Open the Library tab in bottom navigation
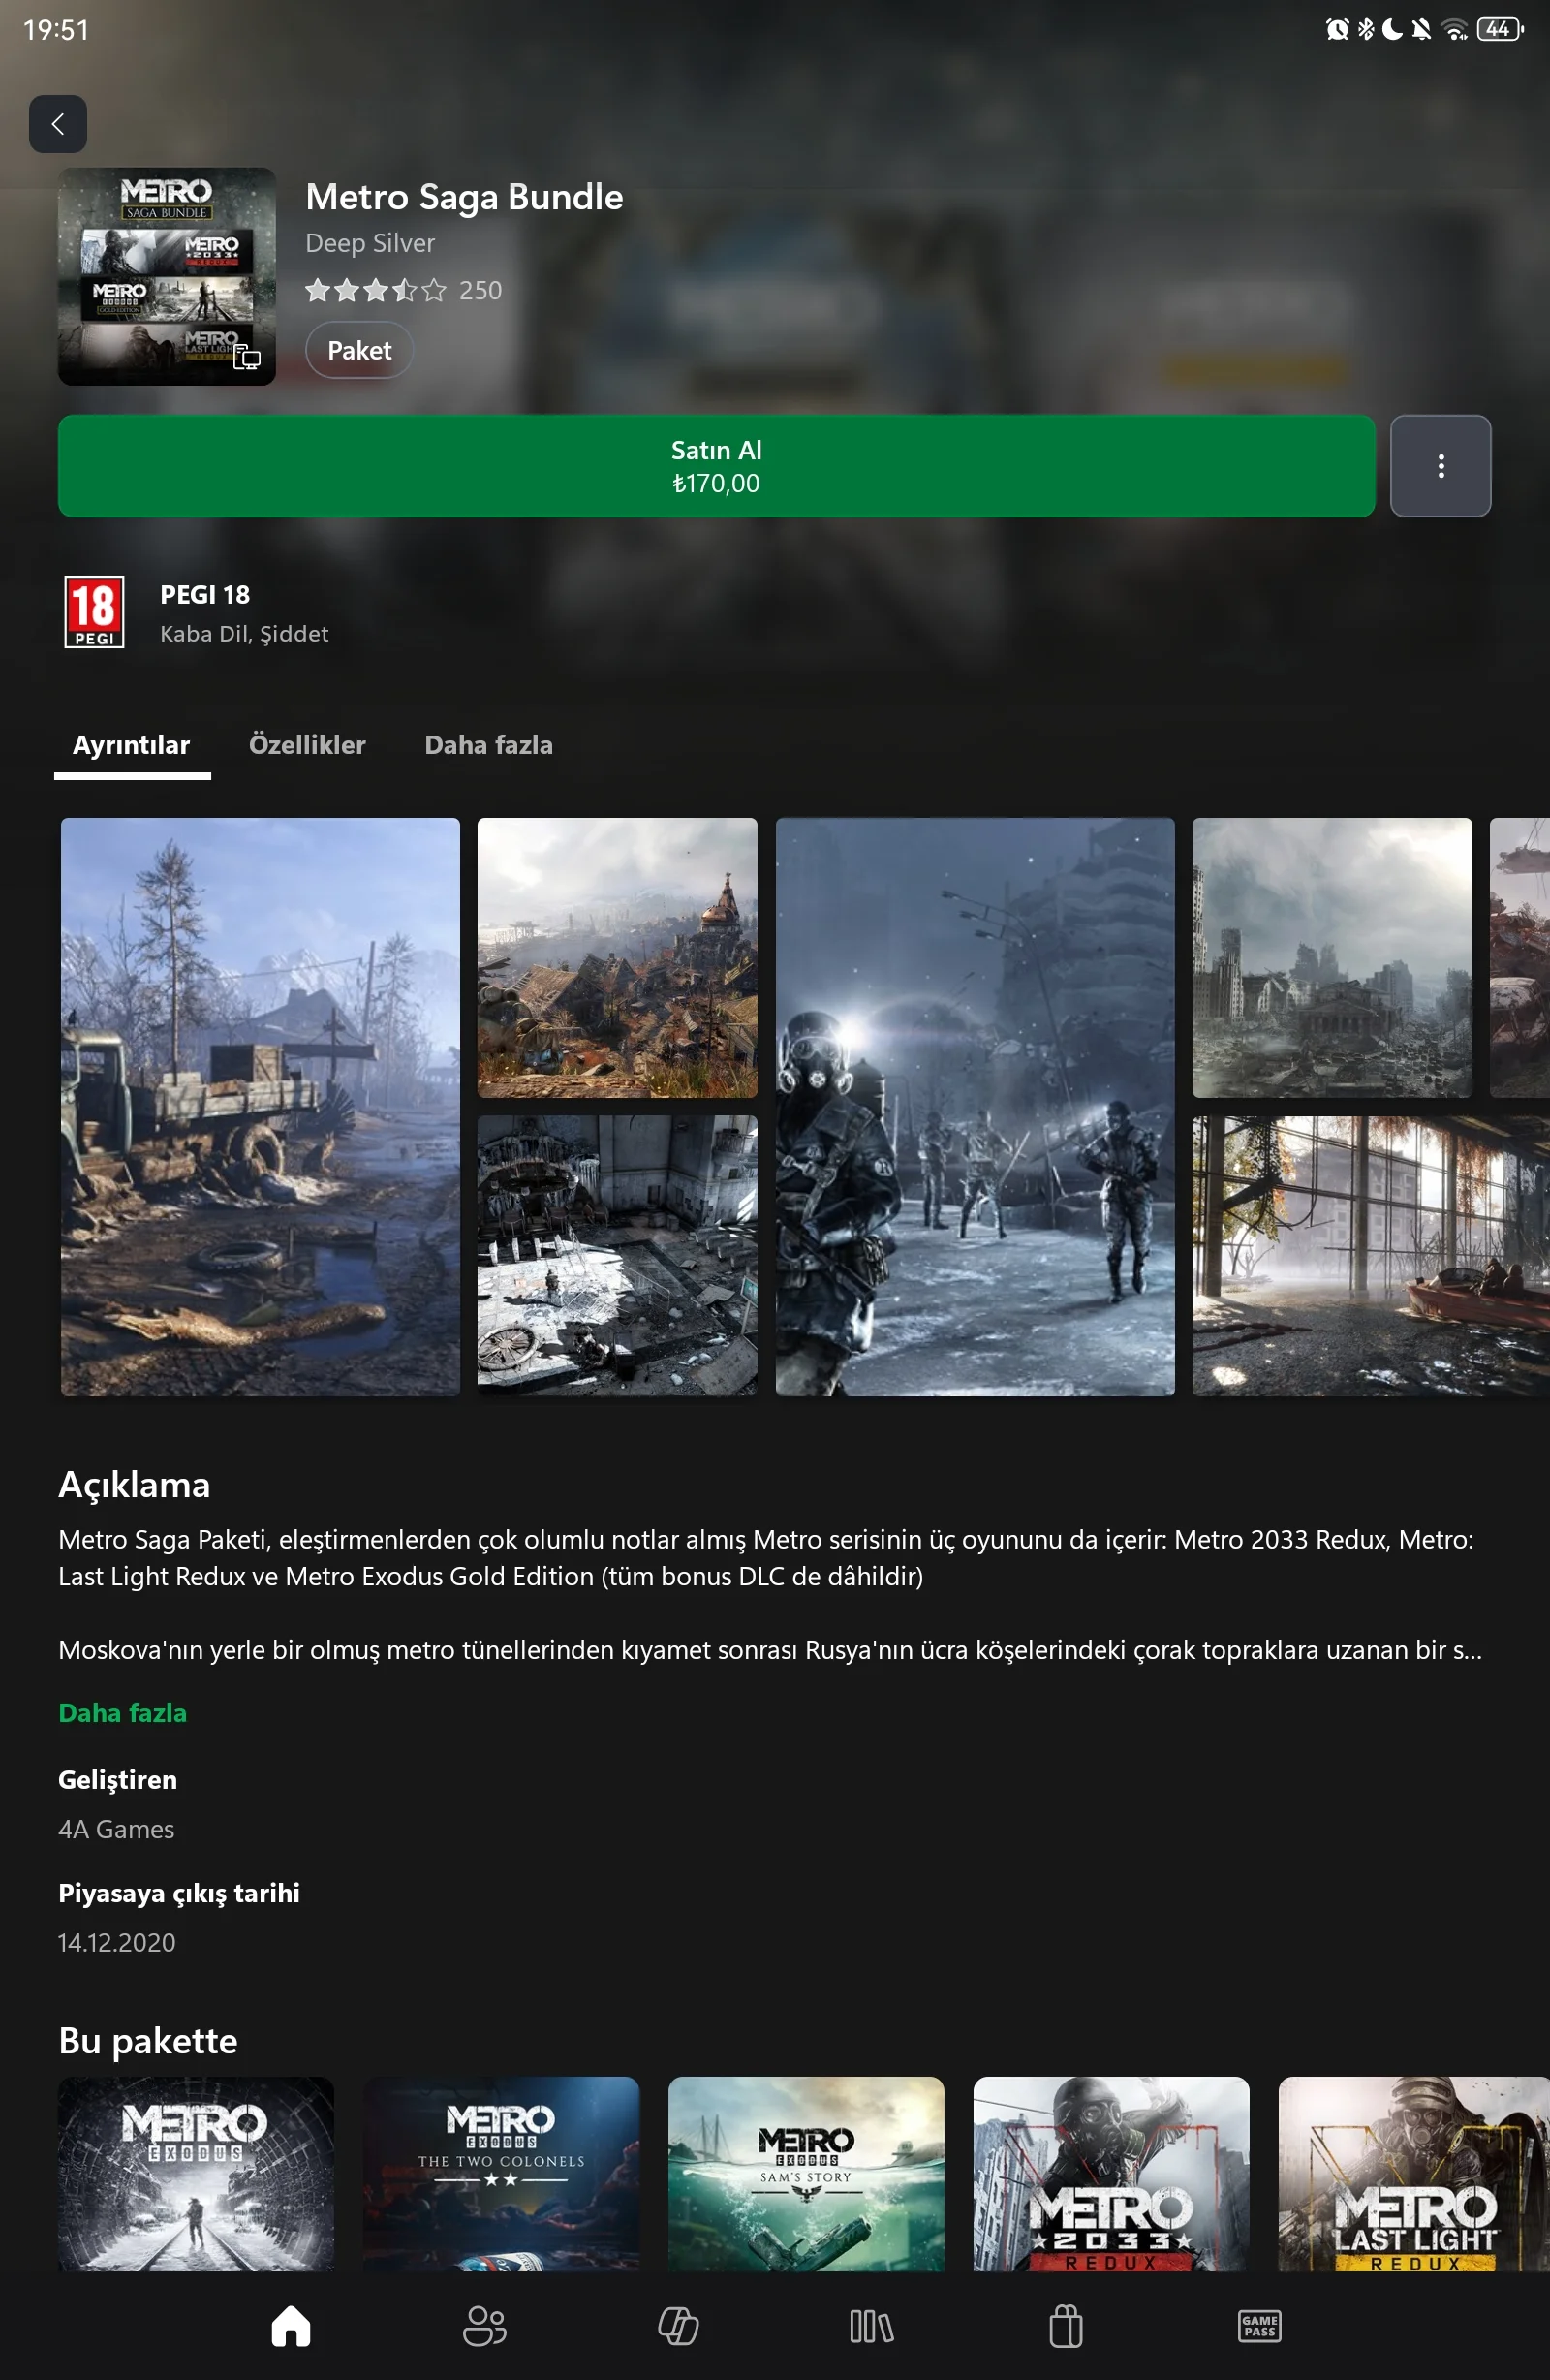Screen dimensions: 1550x2380 pyautogui.click(x=872, y=2326)
